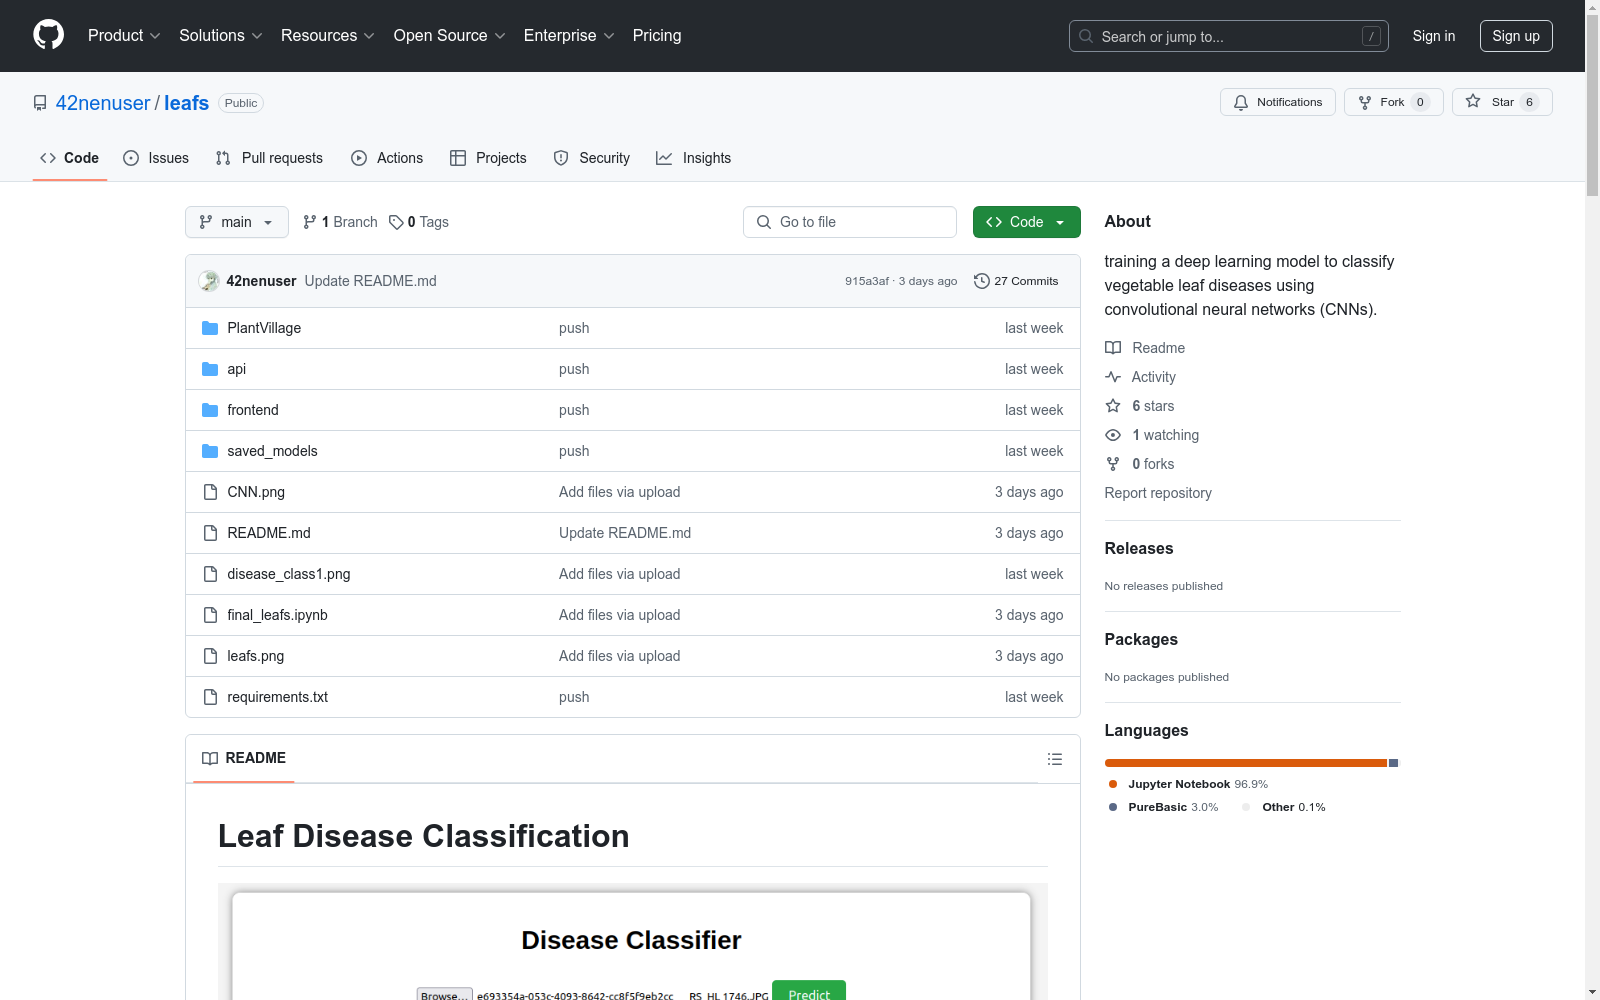The image size is (1600, 1000).
Task: Expand the Solutions menu
Action: [x=221, y=35]
